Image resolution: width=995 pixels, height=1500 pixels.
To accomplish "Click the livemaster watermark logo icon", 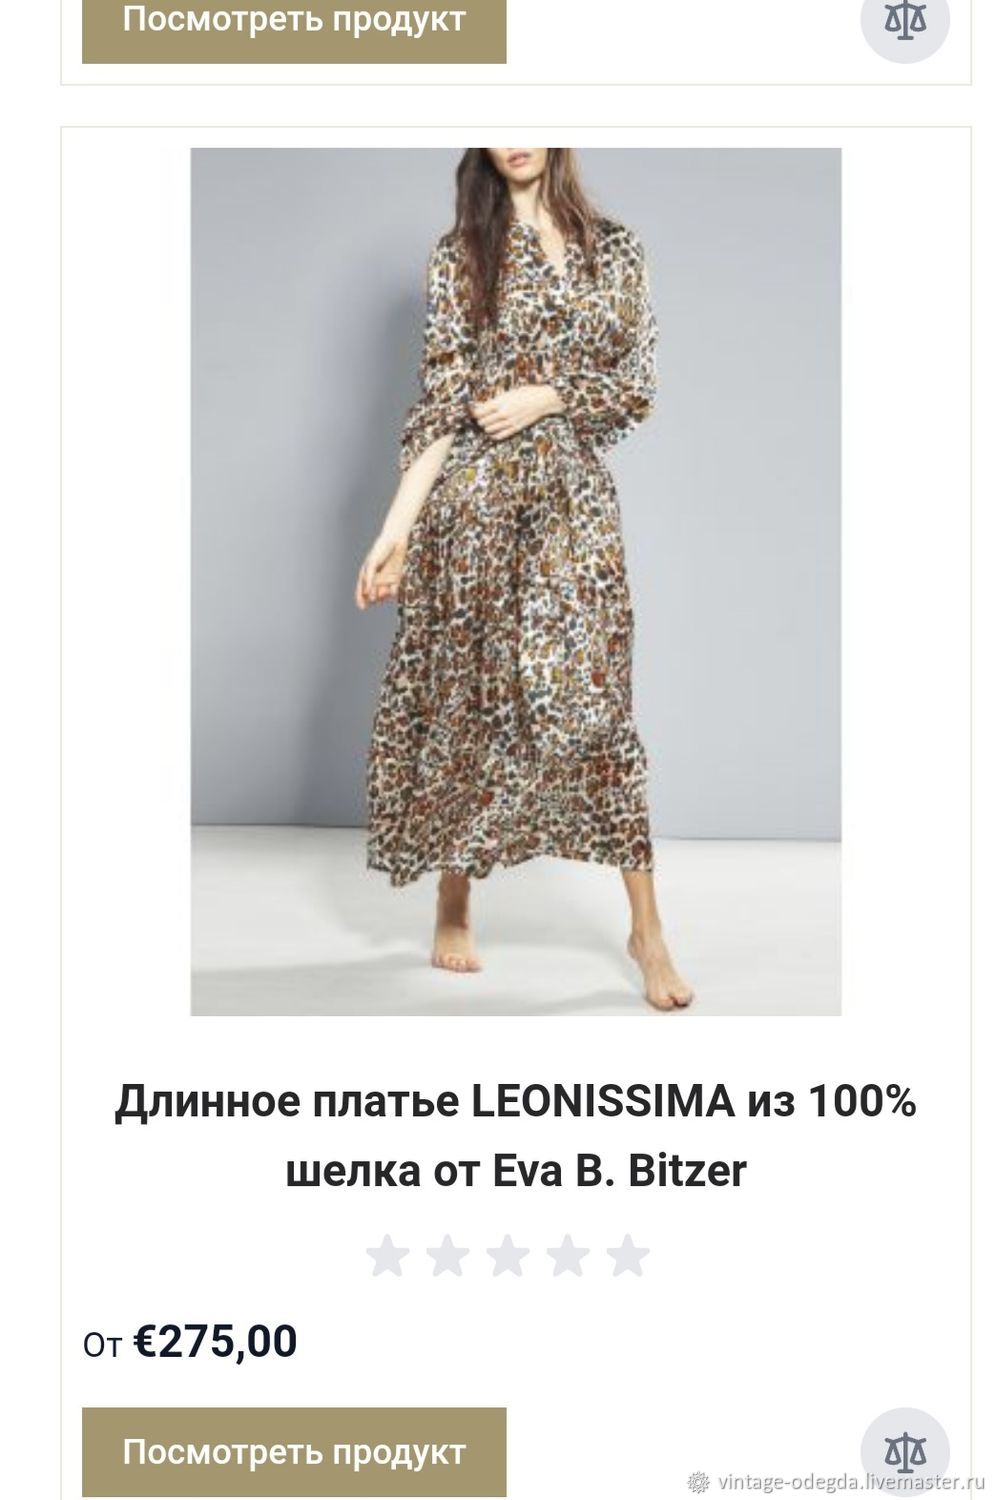I will pyautogui.click(x=700, y=1481).
